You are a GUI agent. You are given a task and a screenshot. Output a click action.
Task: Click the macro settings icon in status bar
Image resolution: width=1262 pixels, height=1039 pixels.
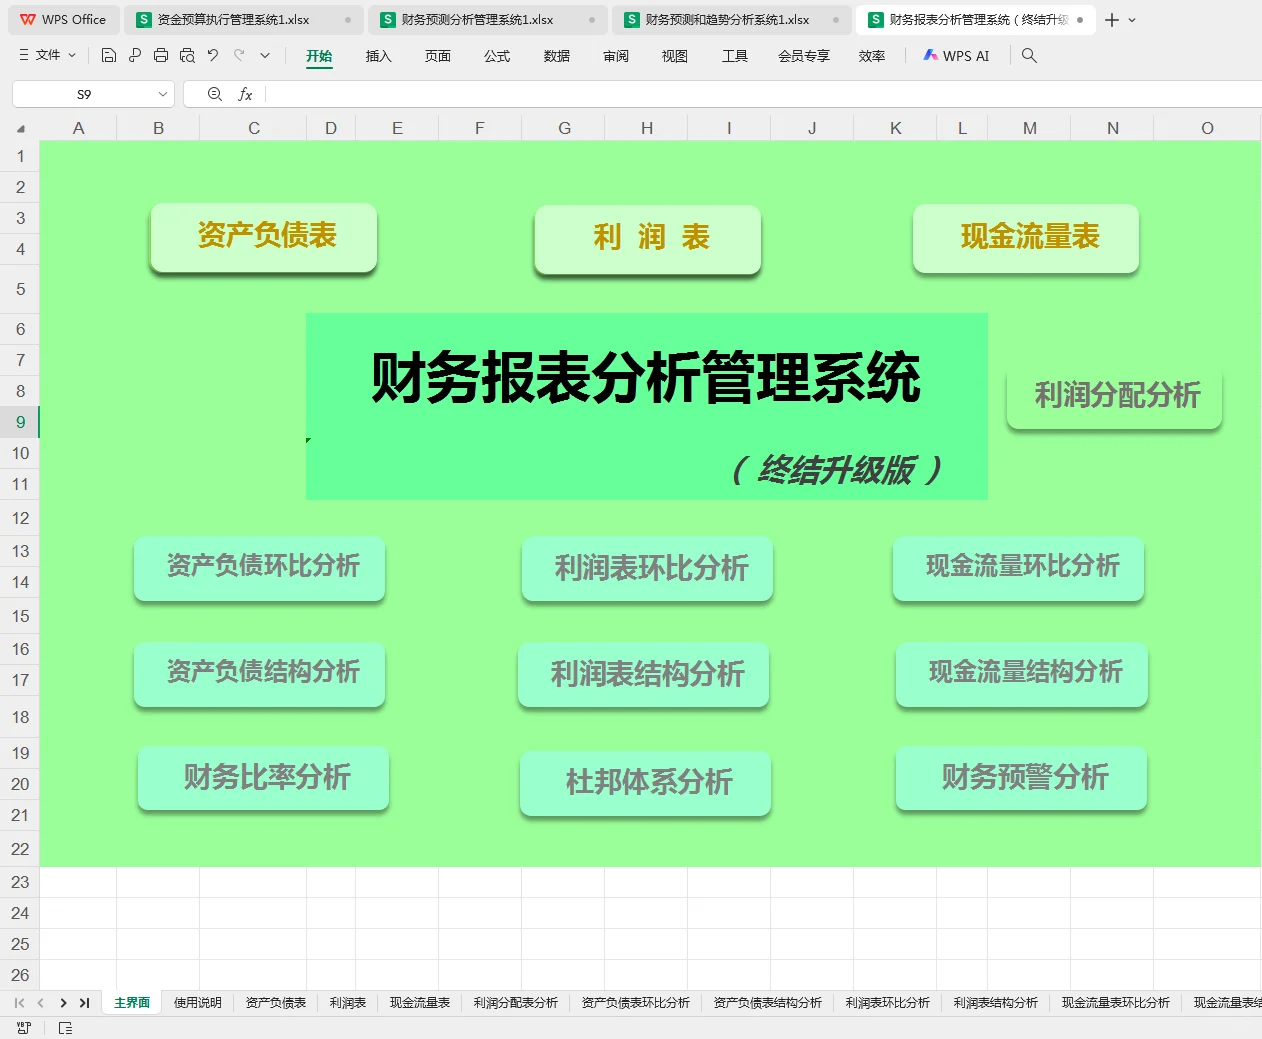(24, 1027)
